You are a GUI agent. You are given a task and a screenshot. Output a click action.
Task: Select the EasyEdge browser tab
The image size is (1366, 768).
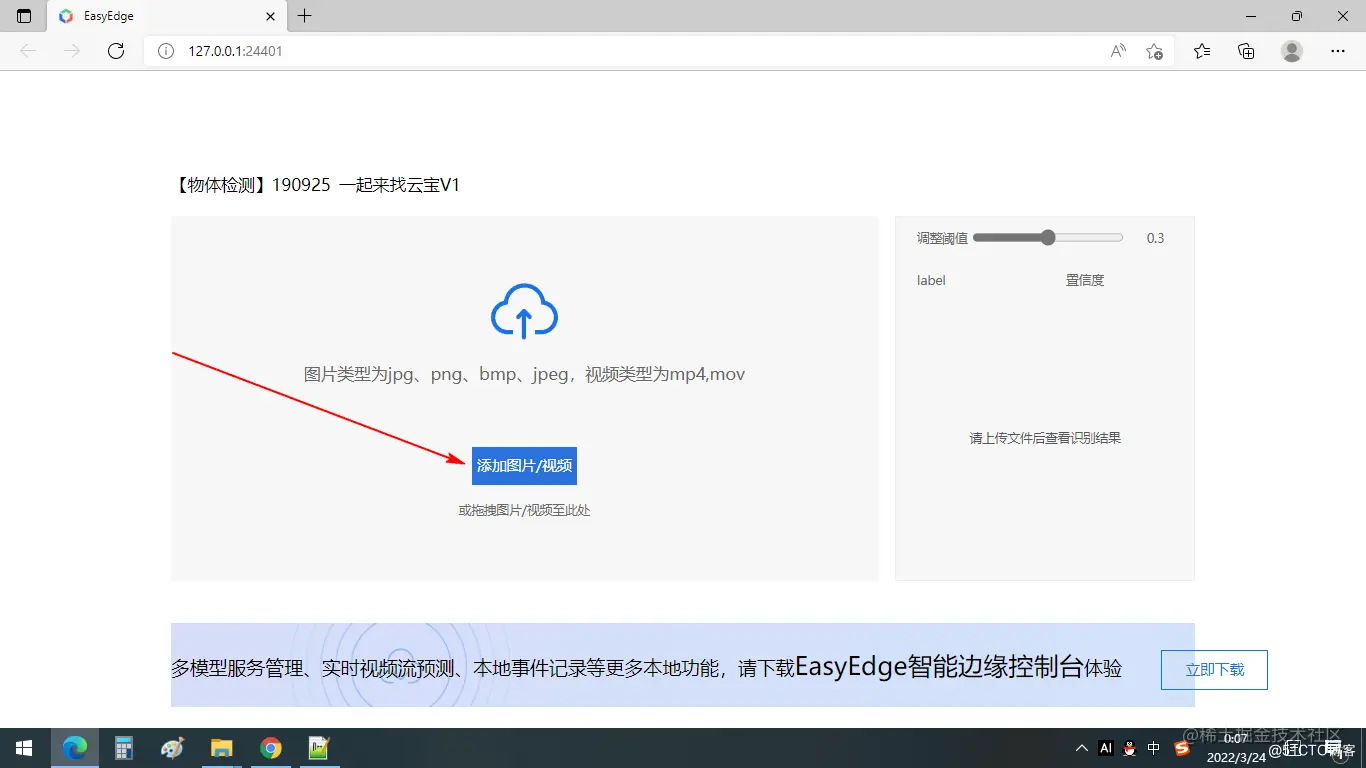pos(166,16)
